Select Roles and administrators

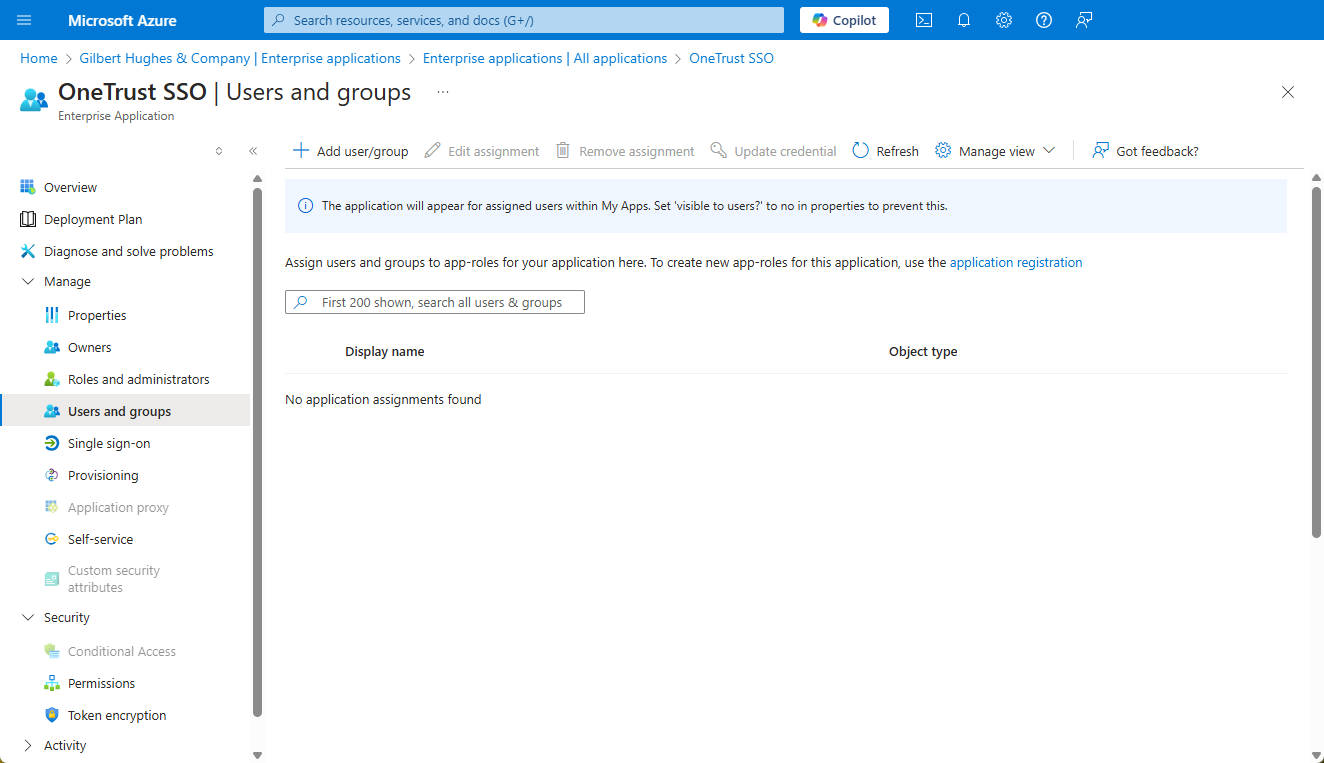(138, 378)
